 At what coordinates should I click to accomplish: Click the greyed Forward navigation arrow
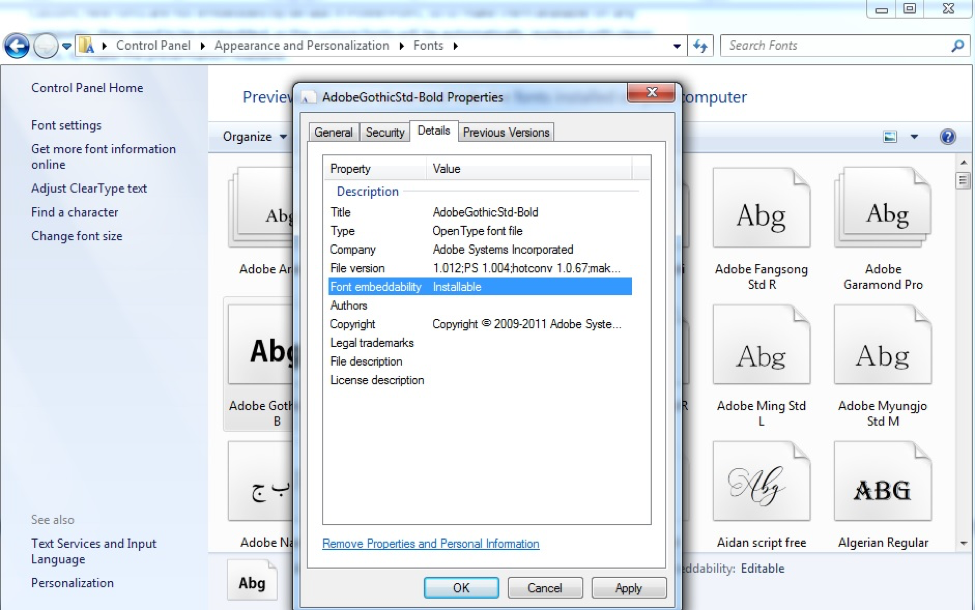pyautogui.click(x=45, y=45)
